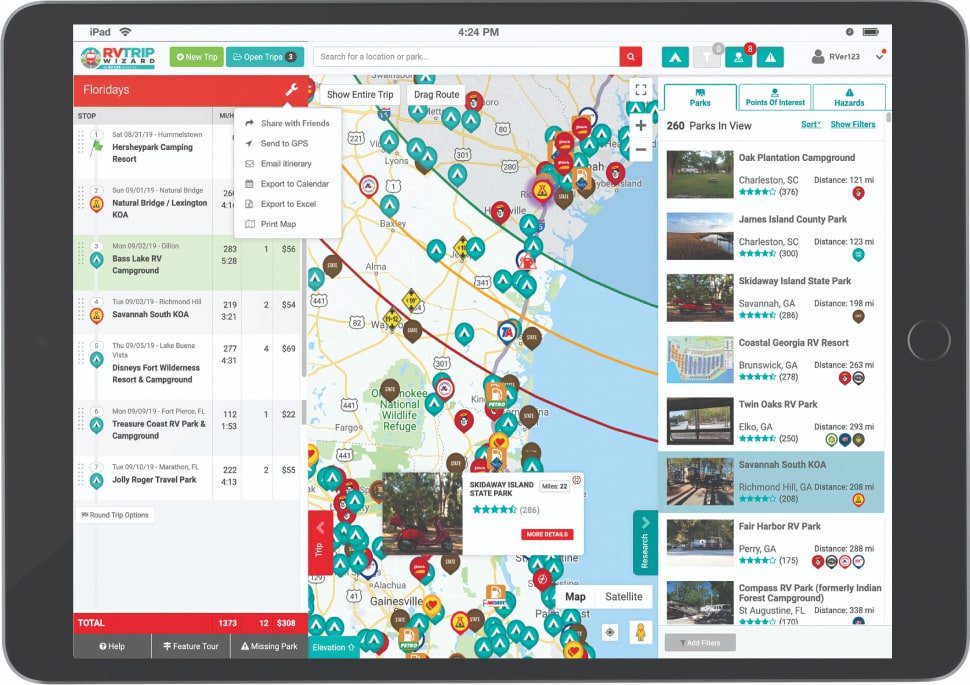
Task: Collapse the Trip panel red tab
Action: (320, 543)
